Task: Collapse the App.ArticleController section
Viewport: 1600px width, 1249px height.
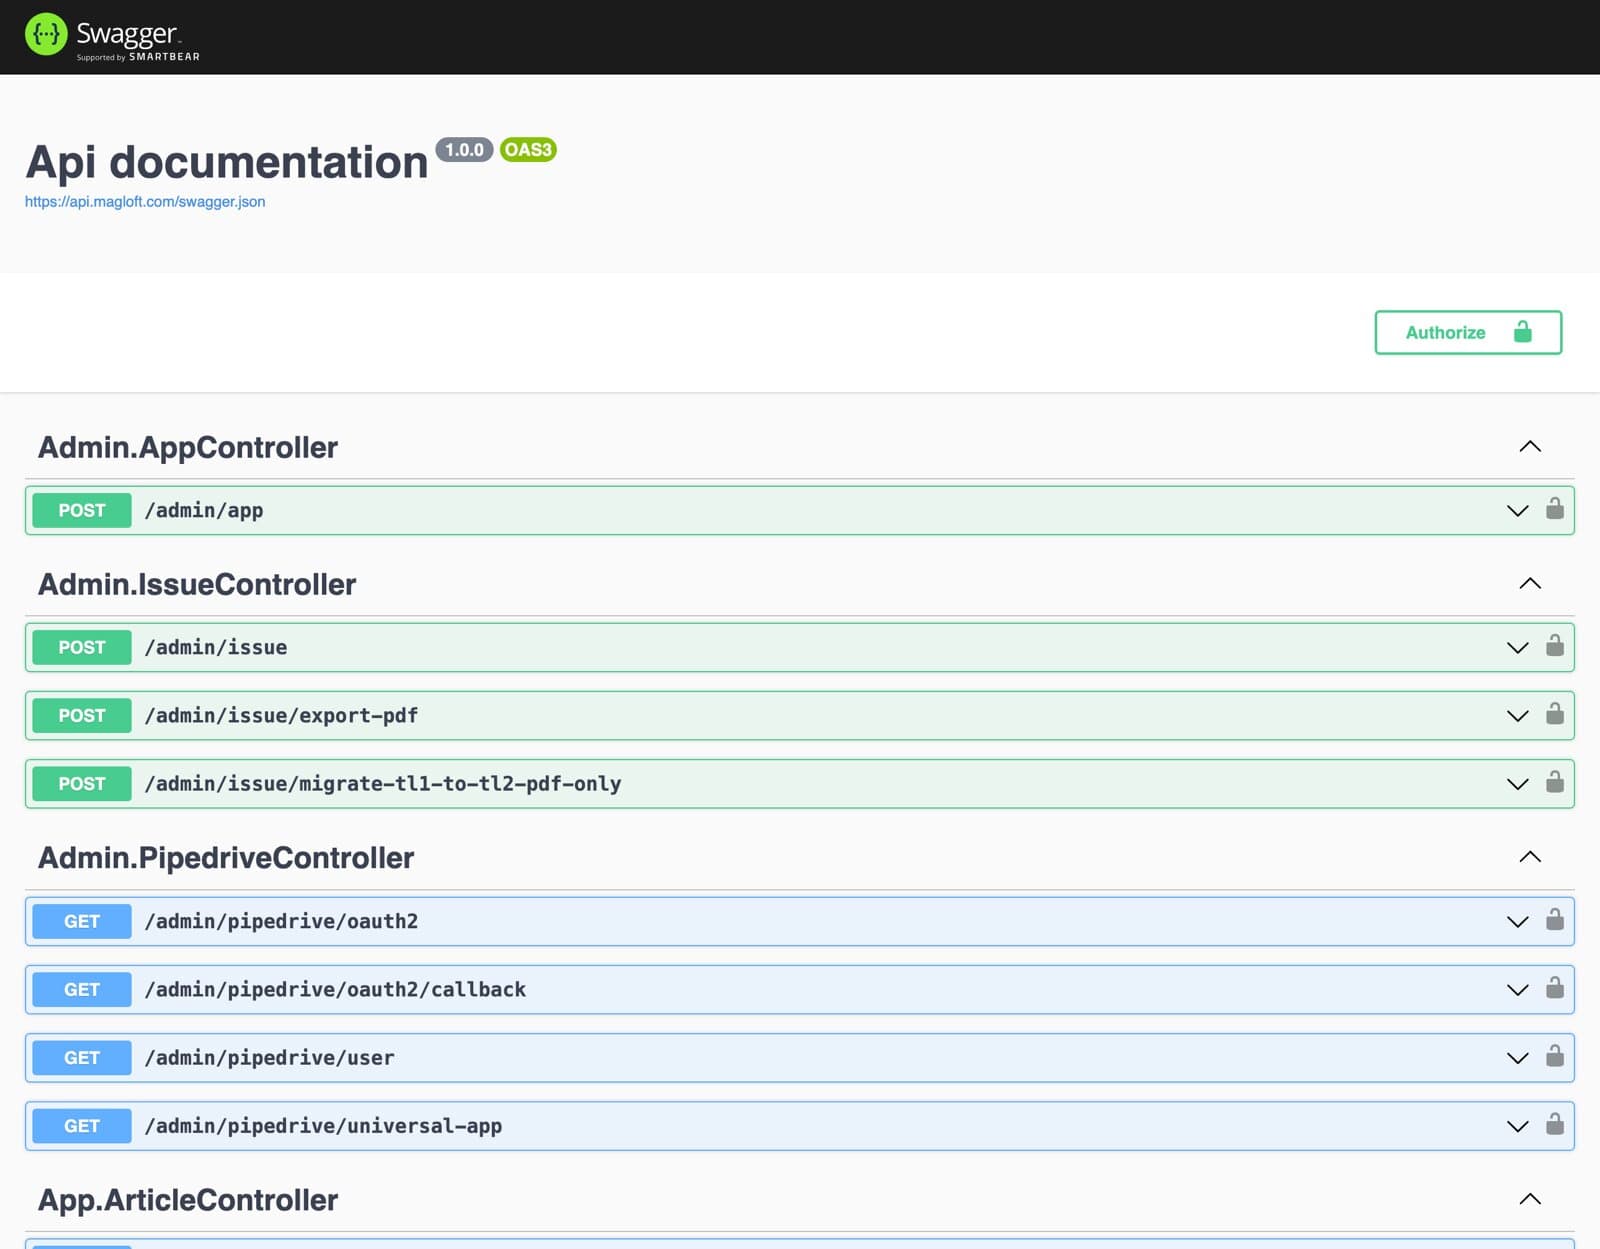Action: (1530, 1199)
